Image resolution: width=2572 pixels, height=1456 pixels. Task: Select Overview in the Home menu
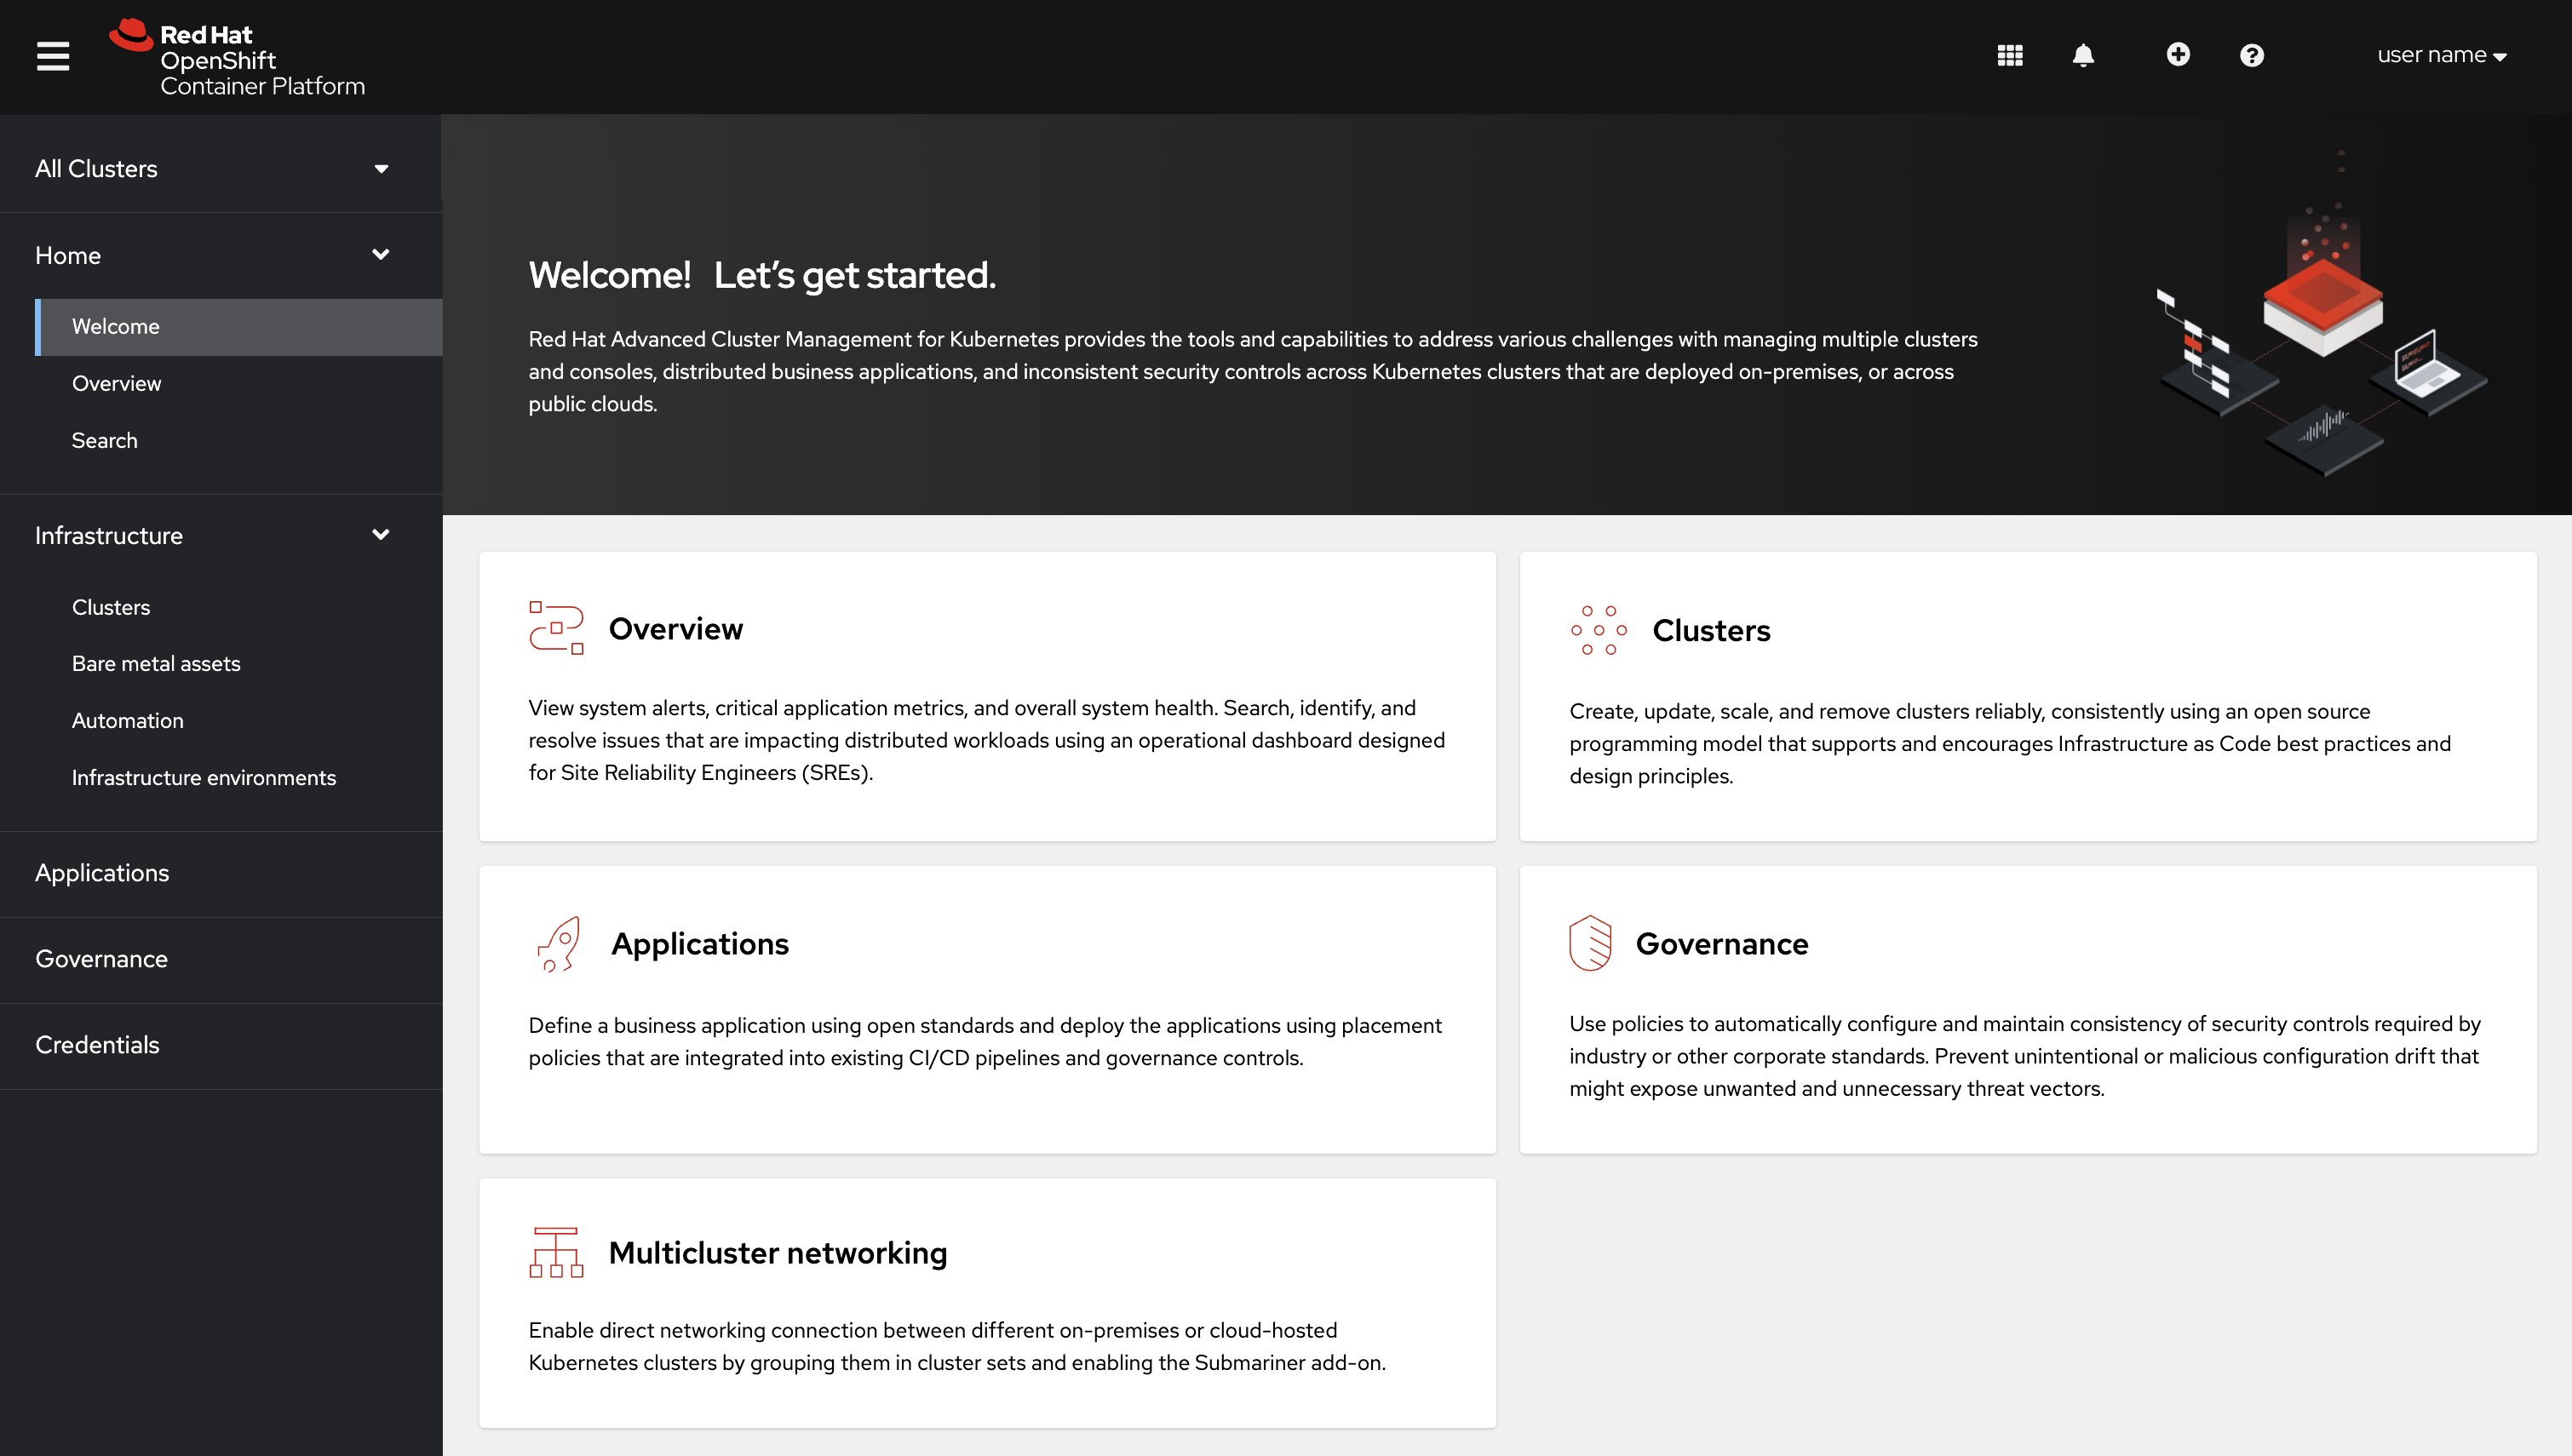[116, 383]
